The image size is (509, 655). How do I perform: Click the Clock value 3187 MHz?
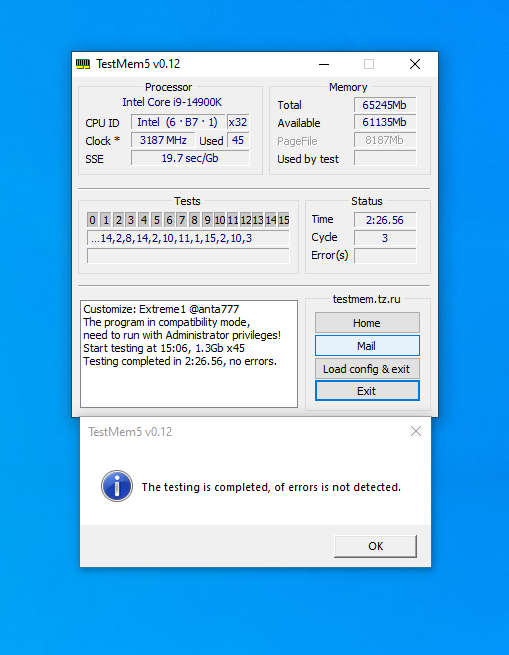(x=163, y=140)
